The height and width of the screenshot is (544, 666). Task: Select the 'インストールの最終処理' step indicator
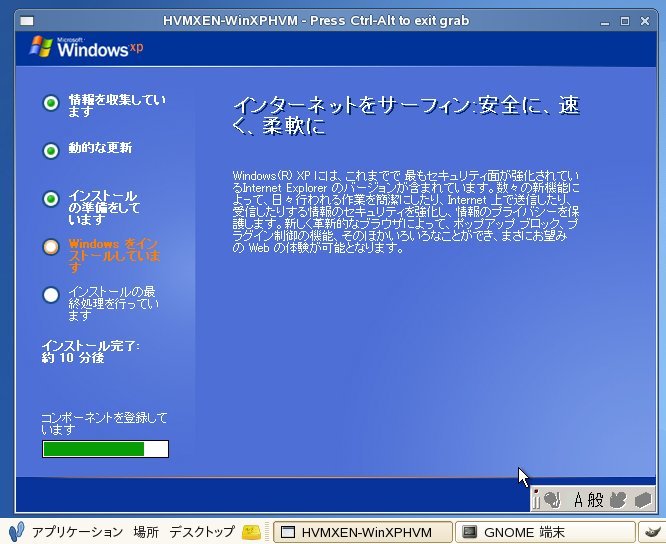click(51, 294)
